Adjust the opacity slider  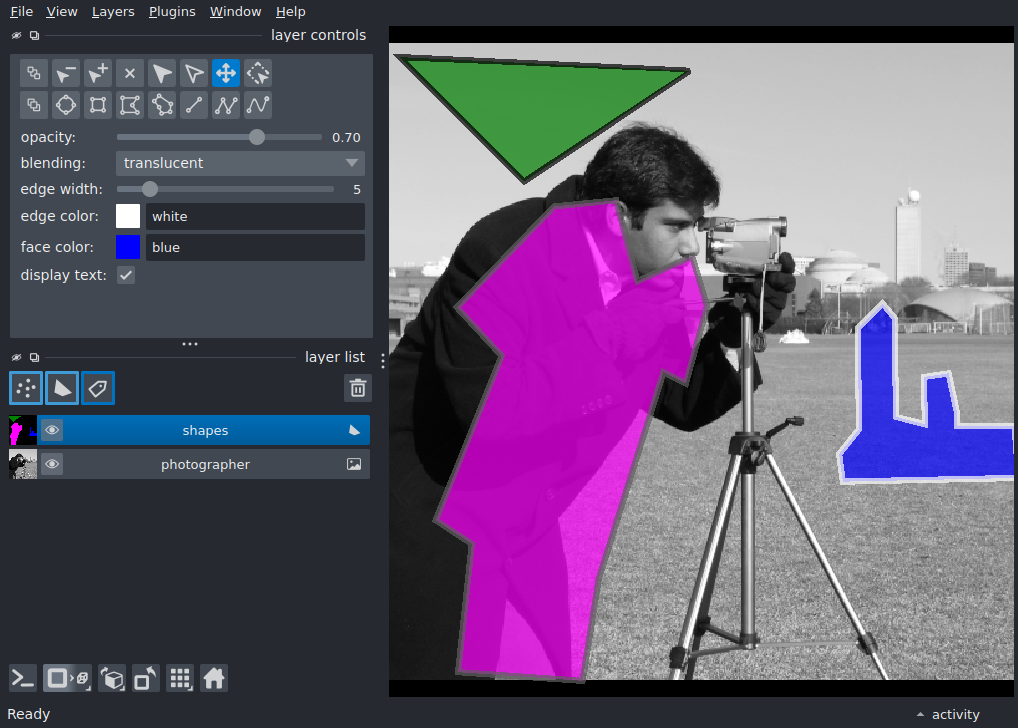pyautogui.click(x=219, y=137)
